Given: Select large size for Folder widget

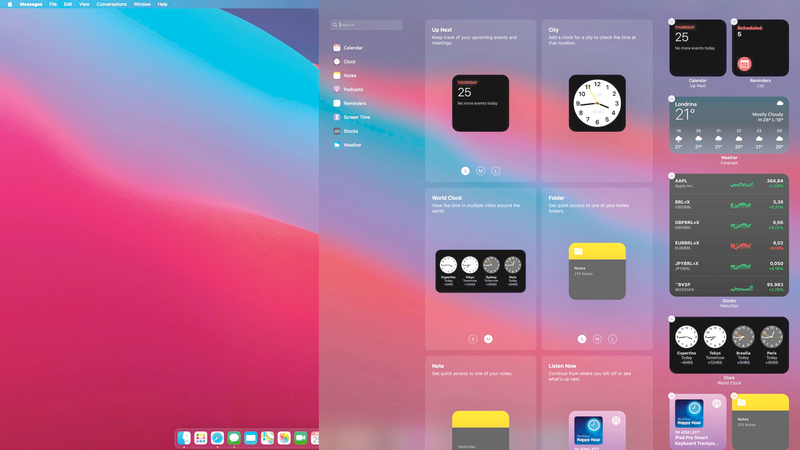Looking at the screenshot, I should [613, 339].
